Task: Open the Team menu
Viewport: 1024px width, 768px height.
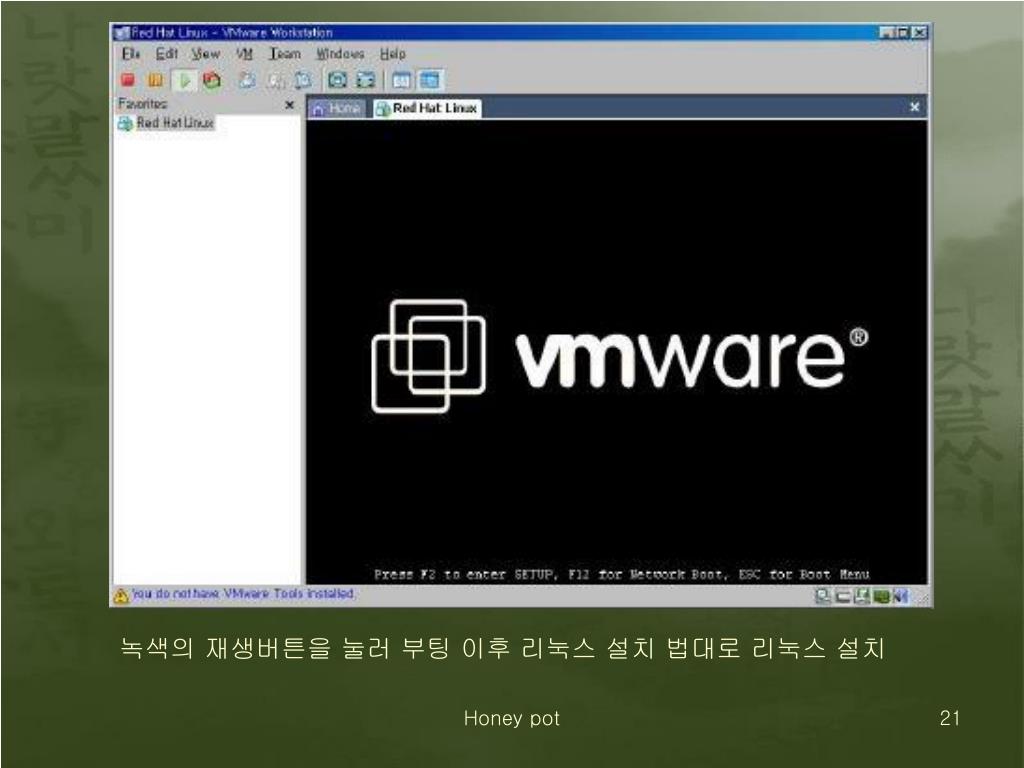Action: tap(284, 54)
